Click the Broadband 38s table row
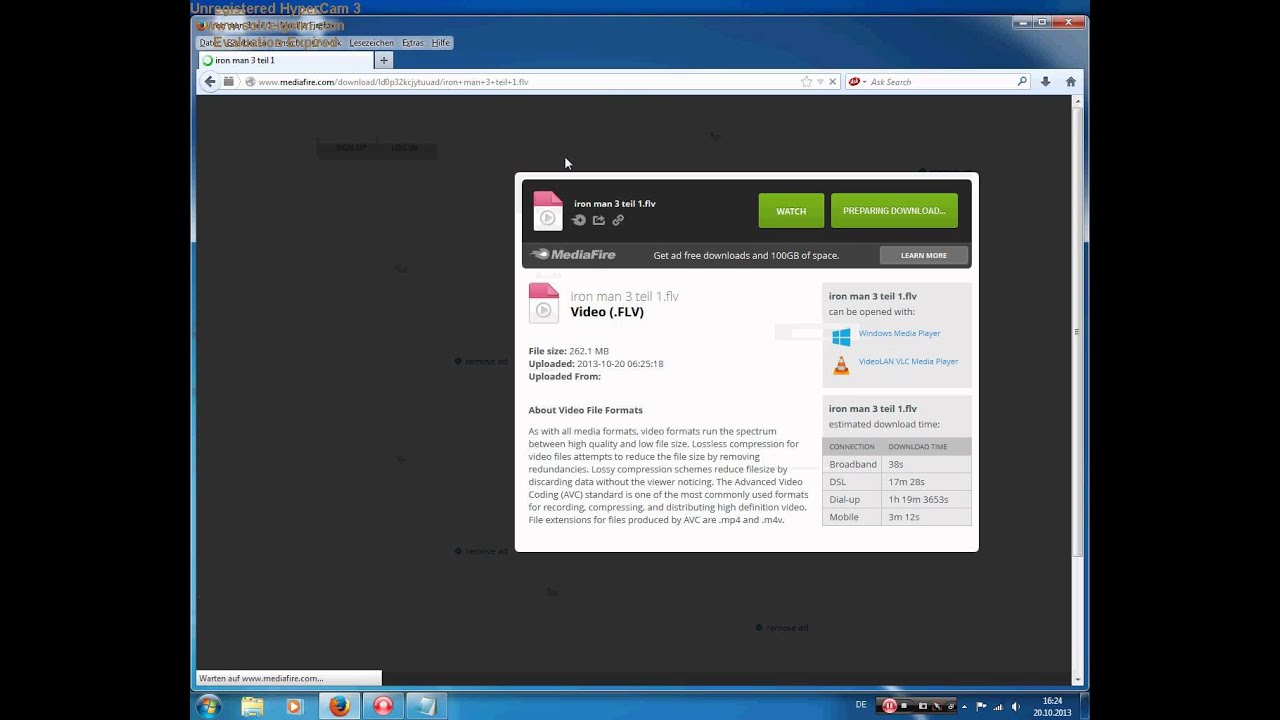The image size is (1280, 720). pos(897,464)
